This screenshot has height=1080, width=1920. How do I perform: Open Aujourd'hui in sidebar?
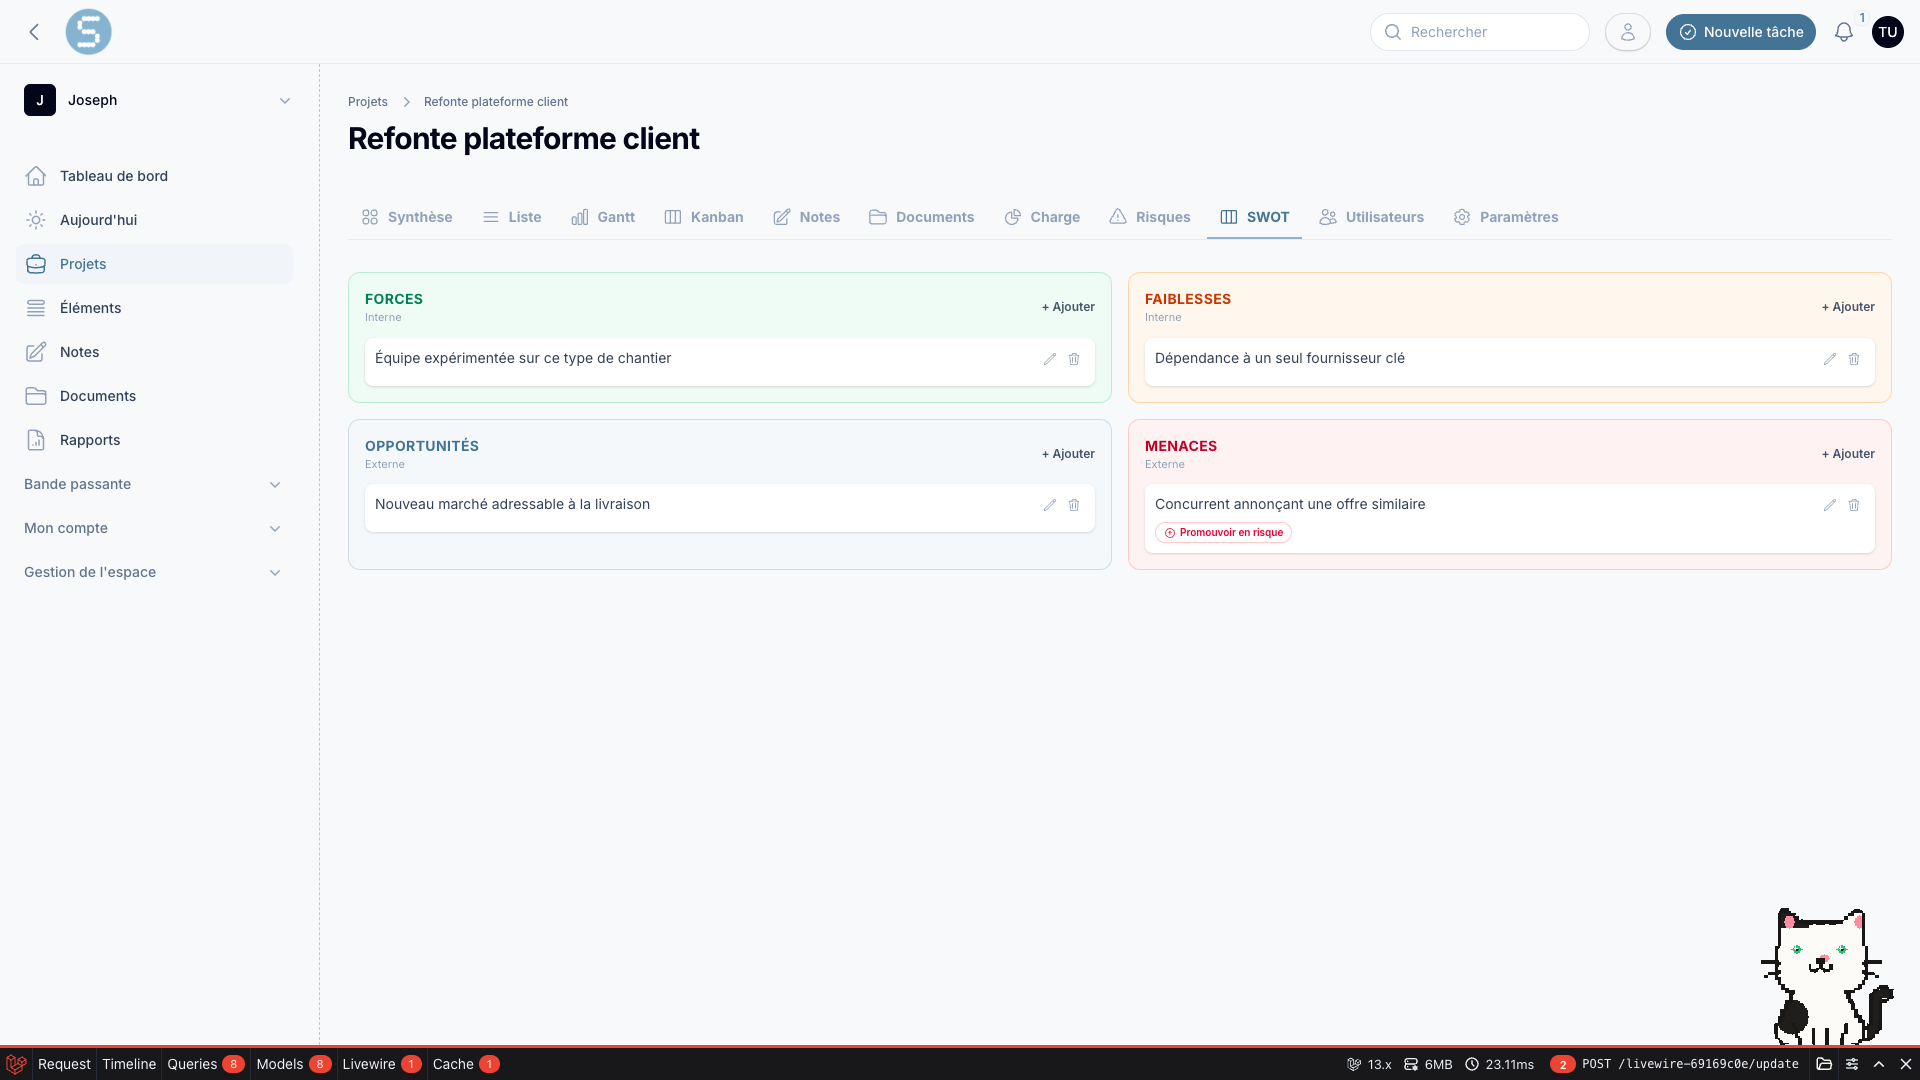154,220
